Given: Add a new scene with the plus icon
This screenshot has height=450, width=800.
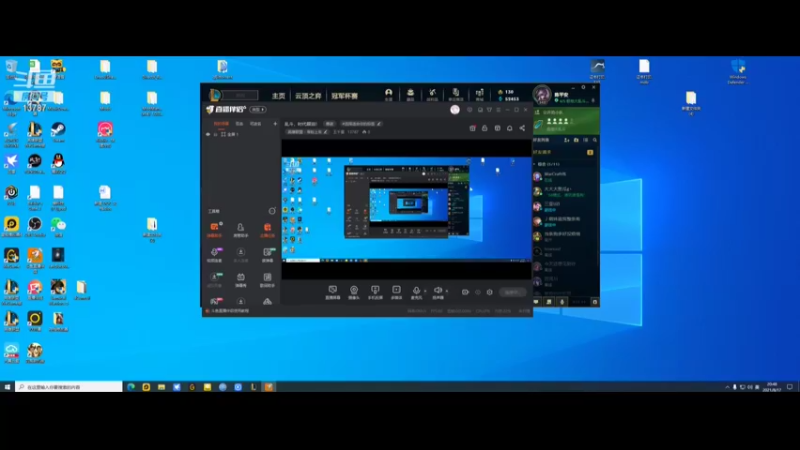Looking at the screenshot, I should click(x=275, y=123).
